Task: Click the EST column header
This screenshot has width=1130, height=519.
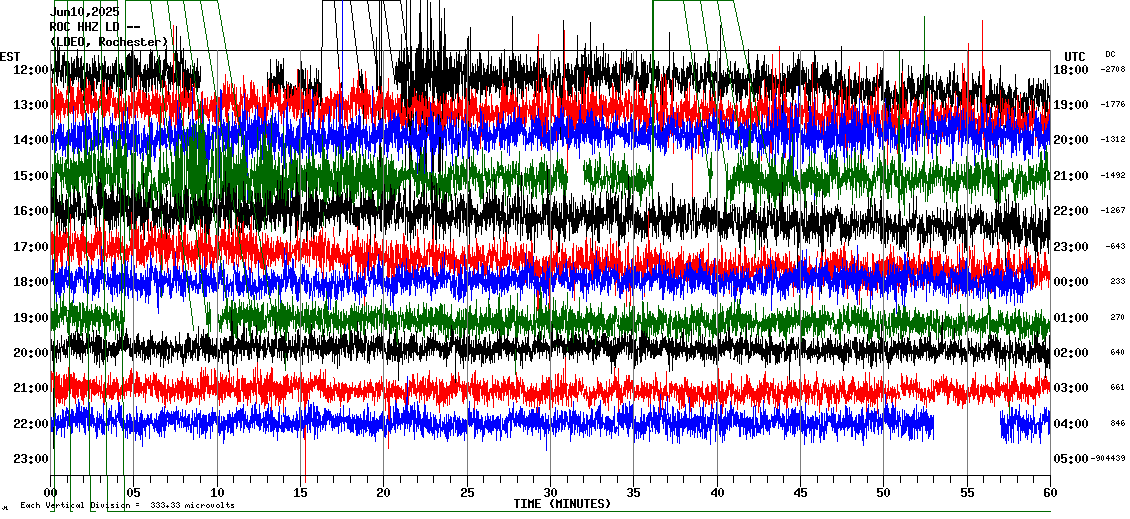Action: pos(10,56)
